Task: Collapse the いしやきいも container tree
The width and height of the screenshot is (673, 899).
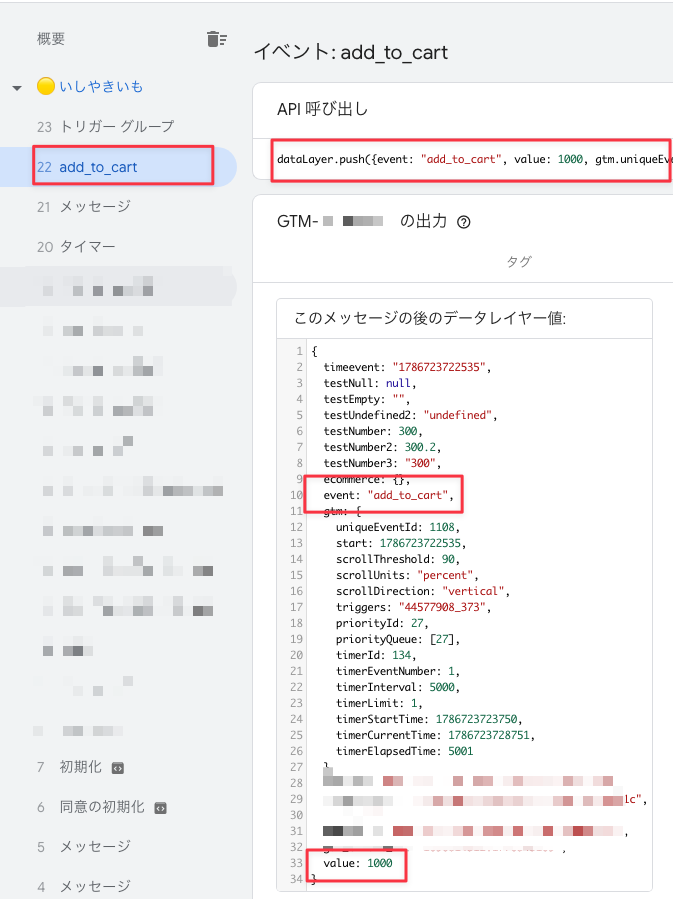Action: point(17,88)
